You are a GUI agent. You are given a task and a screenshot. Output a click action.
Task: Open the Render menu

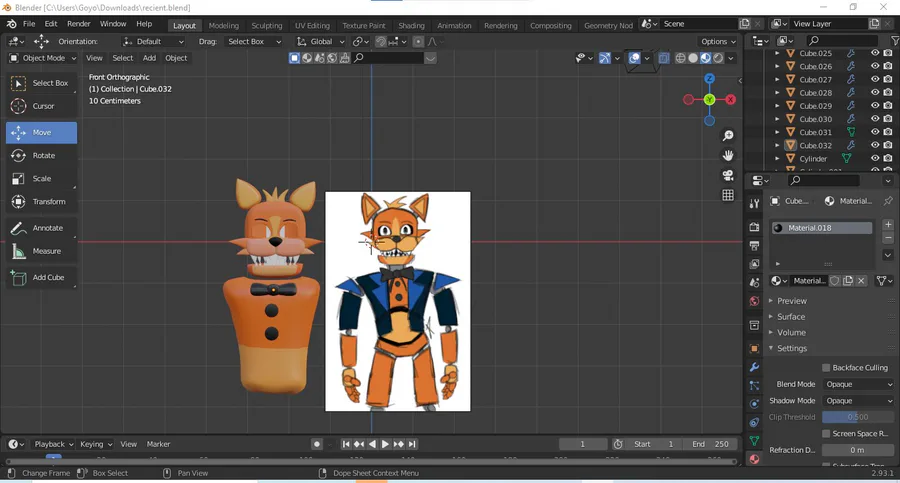click(x=79, y=24)
